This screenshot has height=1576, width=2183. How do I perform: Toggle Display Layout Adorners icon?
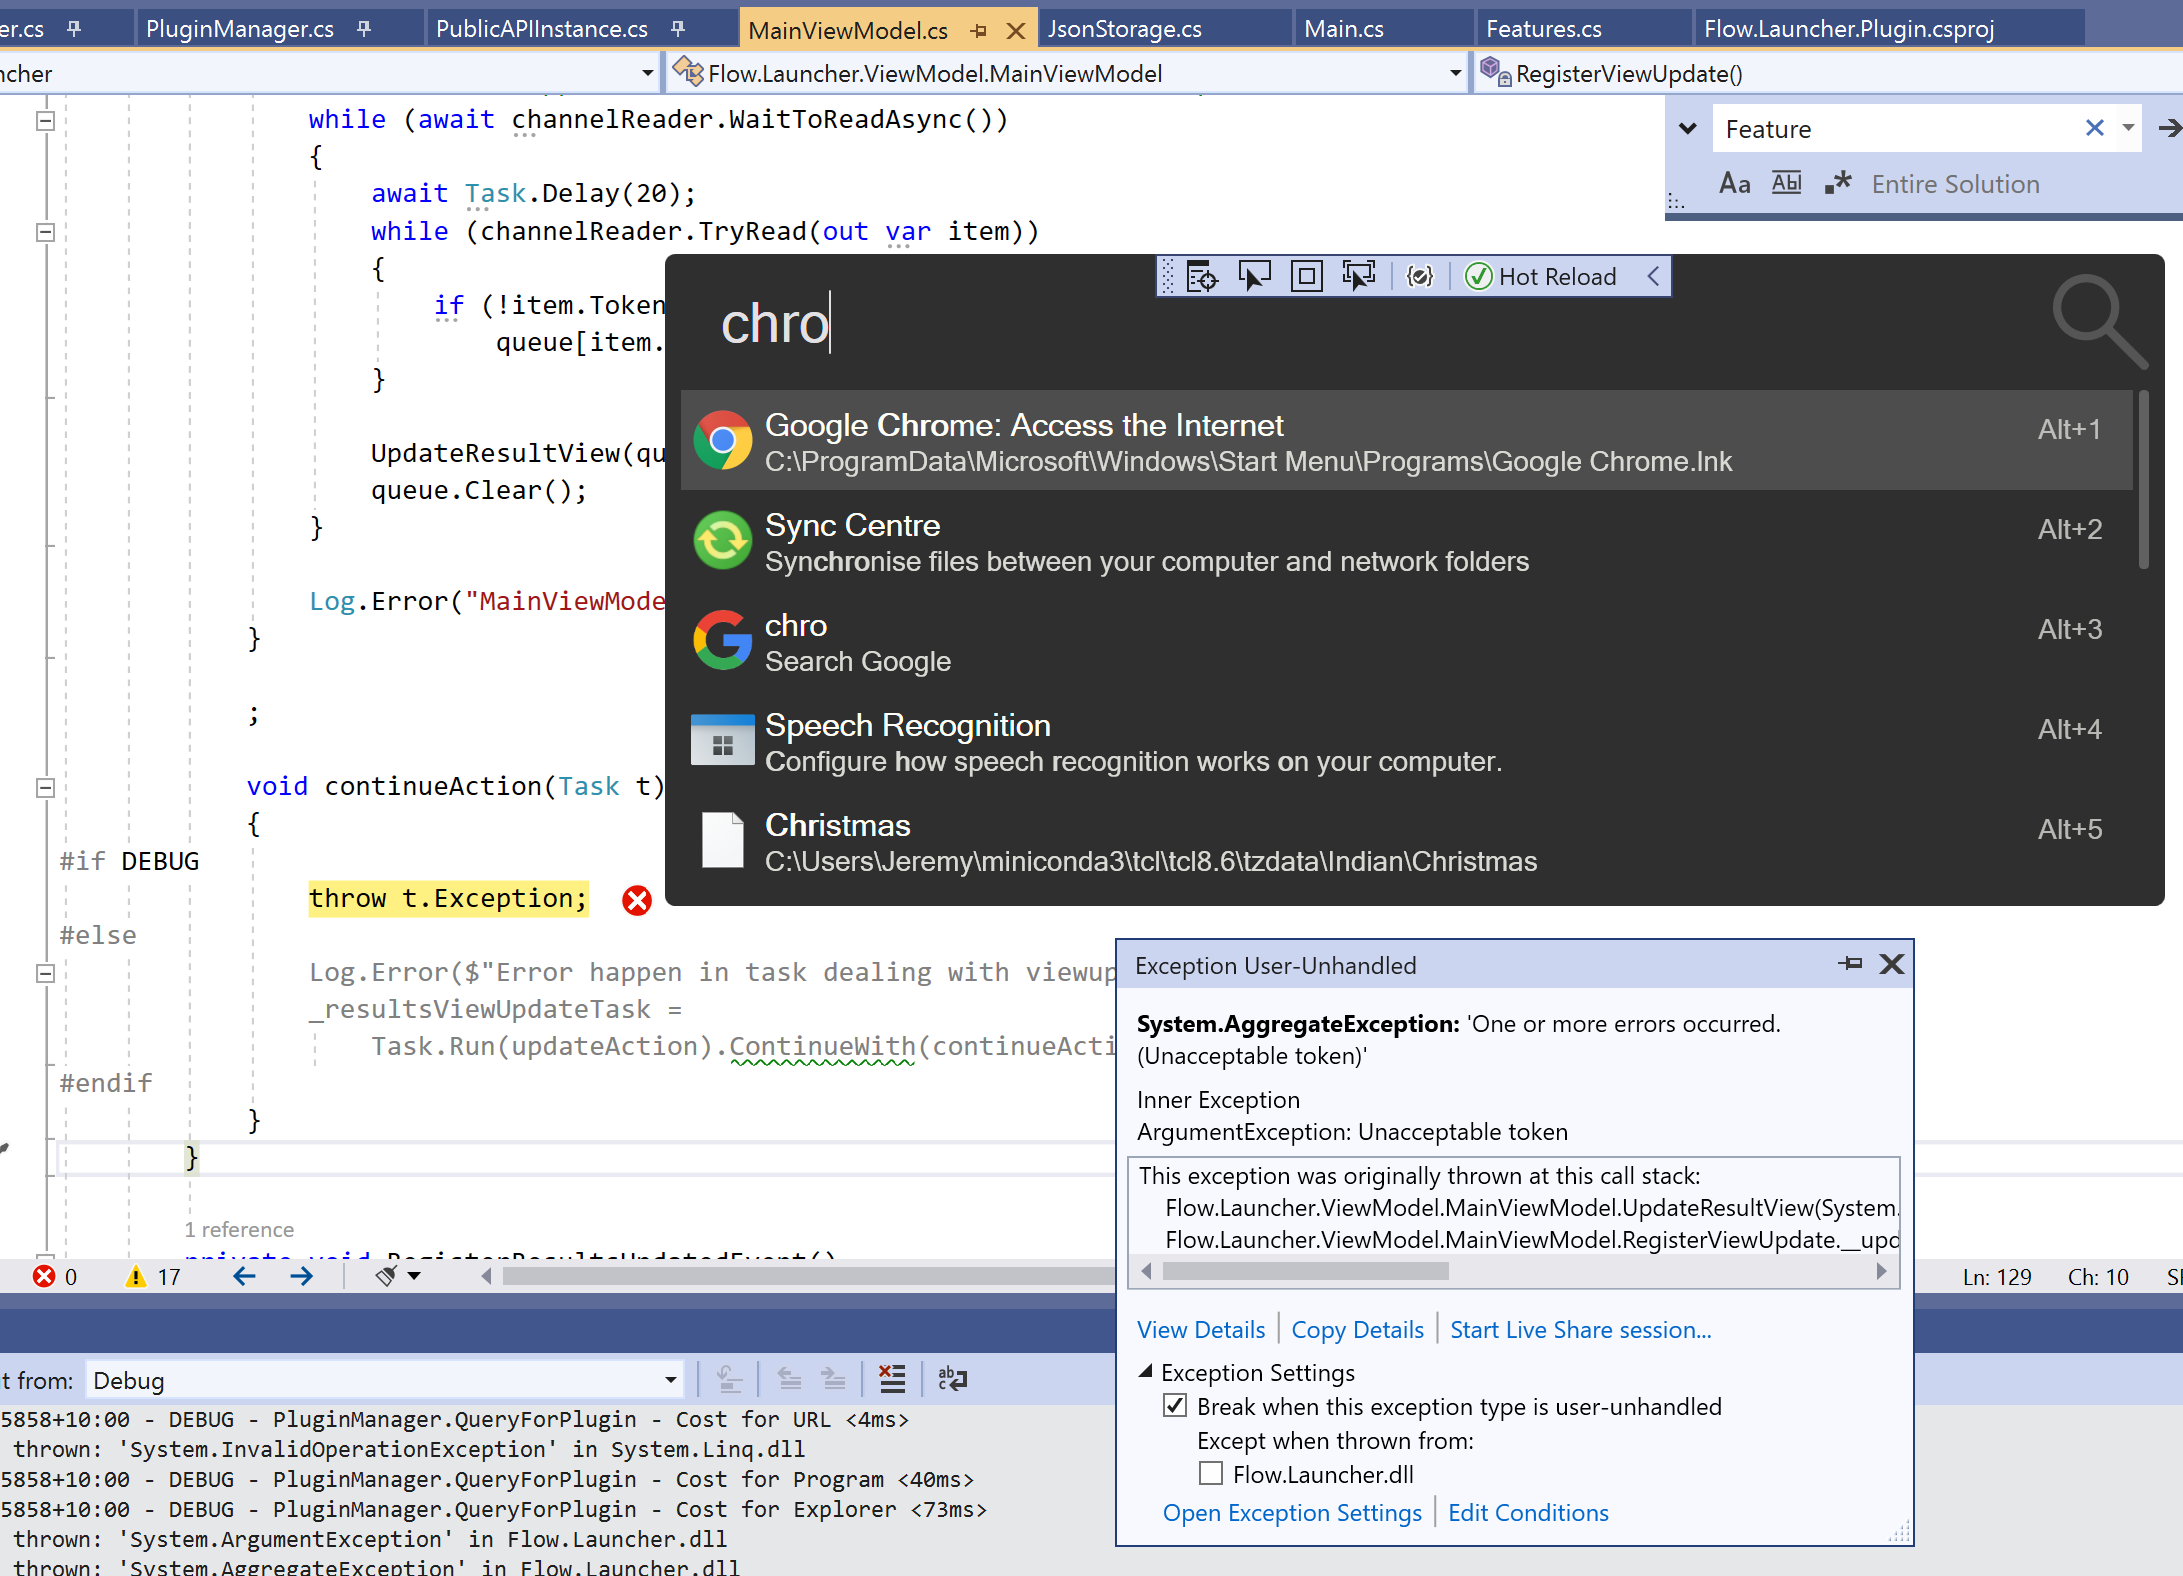tap(1306, 276)
